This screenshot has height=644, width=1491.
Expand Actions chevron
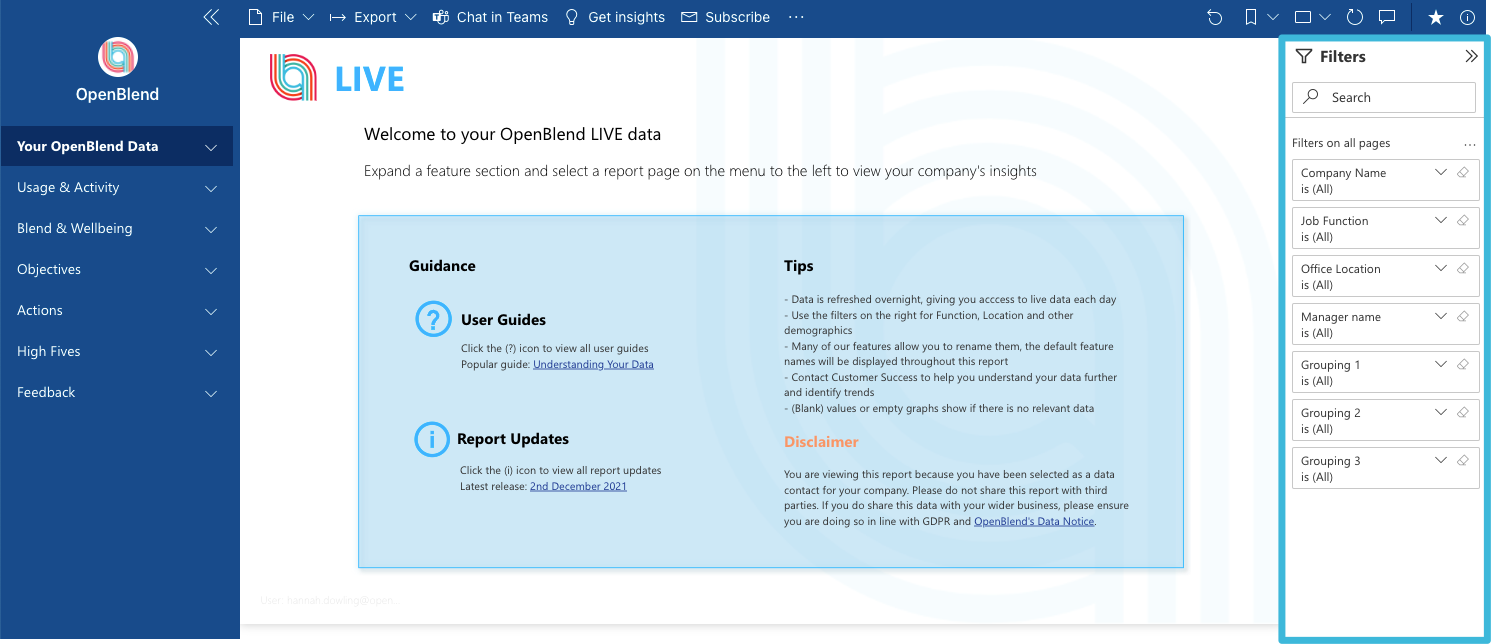[211, 311]
